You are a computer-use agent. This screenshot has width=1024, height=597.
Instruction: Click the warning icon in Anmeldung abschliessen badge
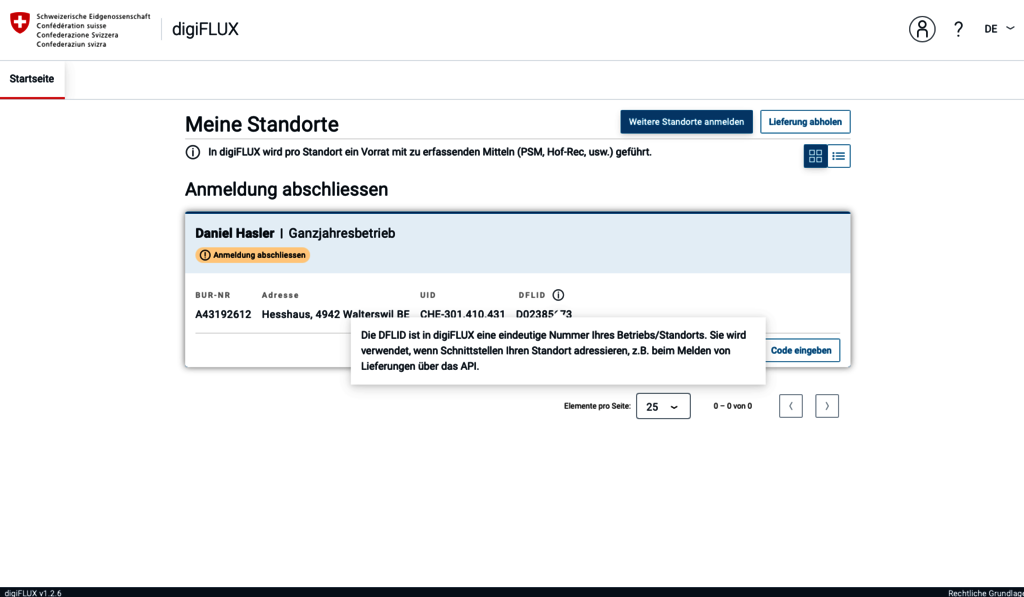(x=205, y=255)
